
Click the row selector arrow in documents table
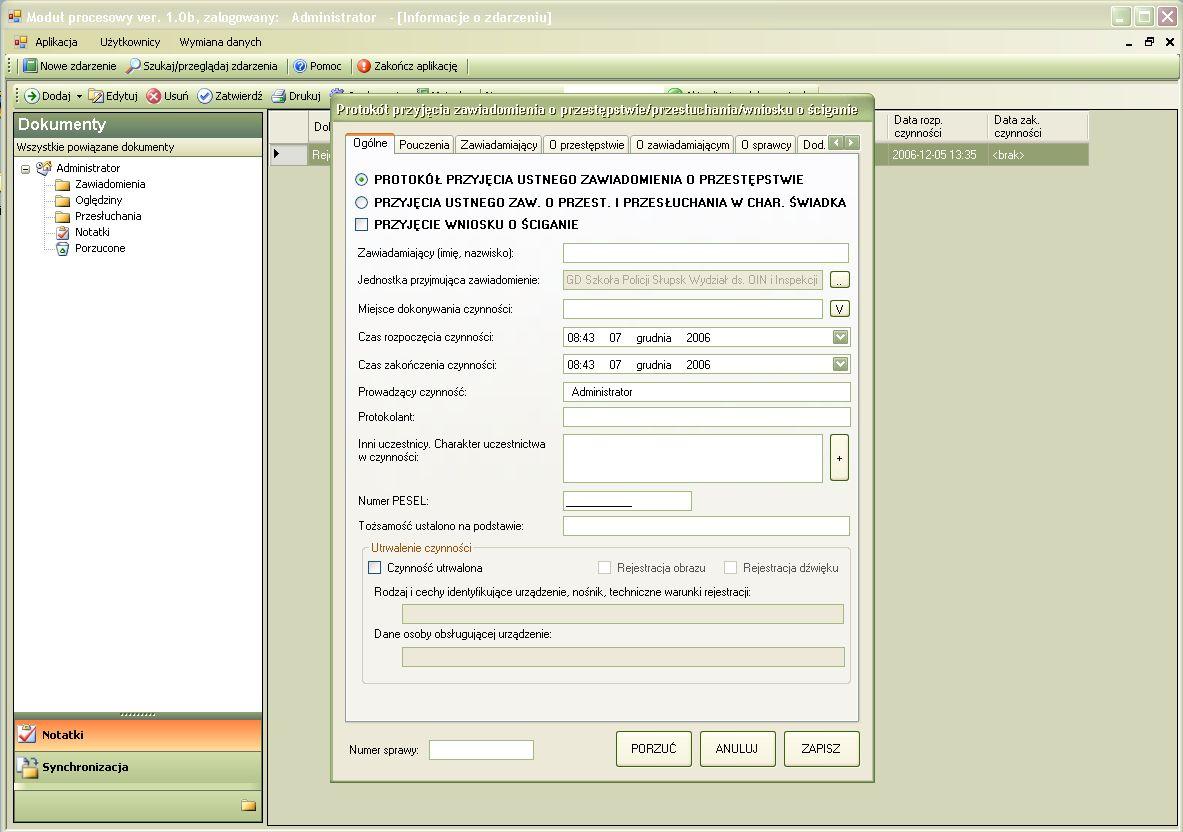tap(276, 154)
